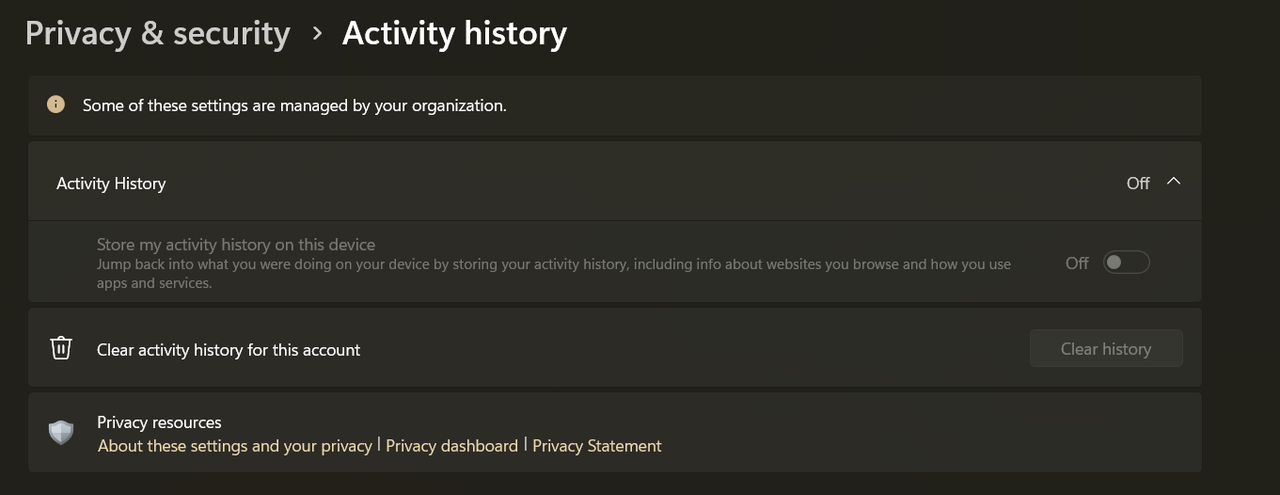
Task: Click the Off status beside Activity History
Action: click(x=1138, y=183)
